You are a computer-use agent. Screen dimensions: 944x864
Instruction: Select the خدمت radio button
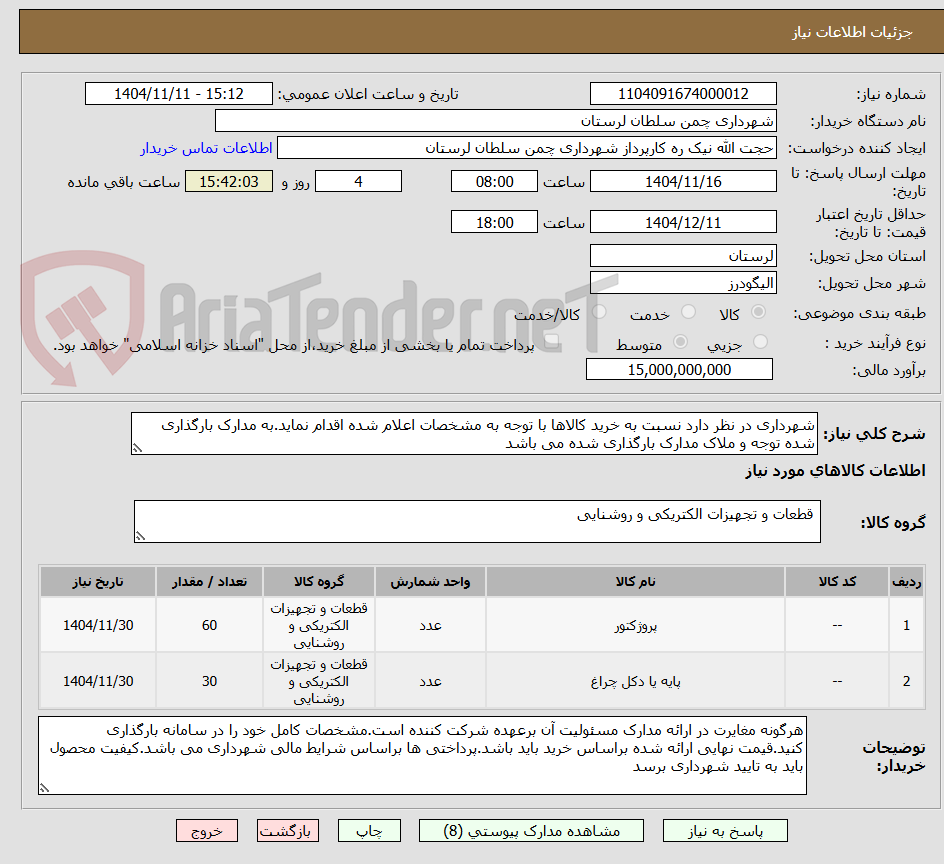[x=688, y=312]
